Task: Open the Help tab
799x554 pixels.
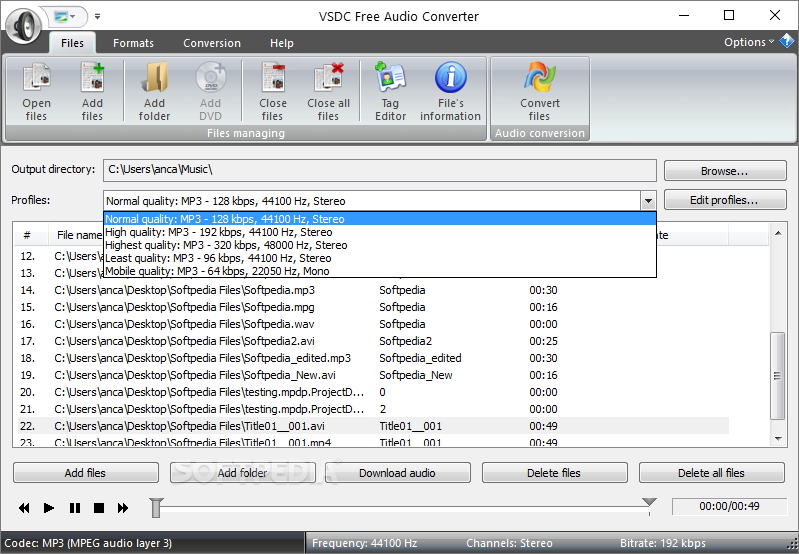Action: click(x=282, y=43)
